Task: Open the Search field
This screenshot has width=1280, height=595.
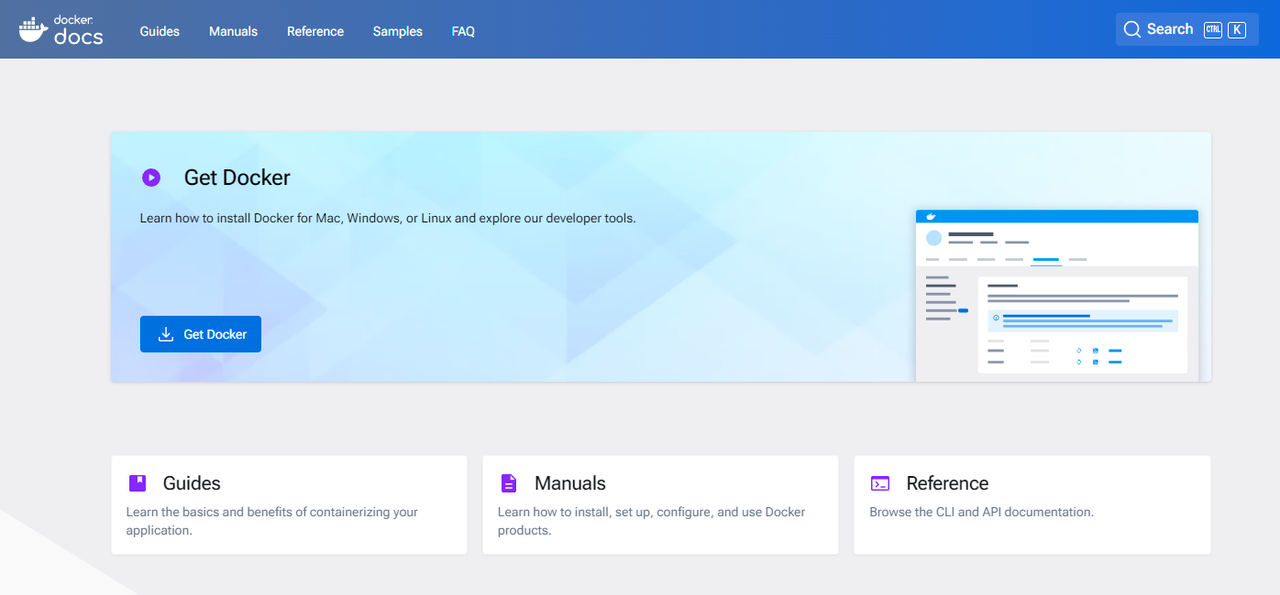Action: pyautogui.click(x=1187, y=29)
